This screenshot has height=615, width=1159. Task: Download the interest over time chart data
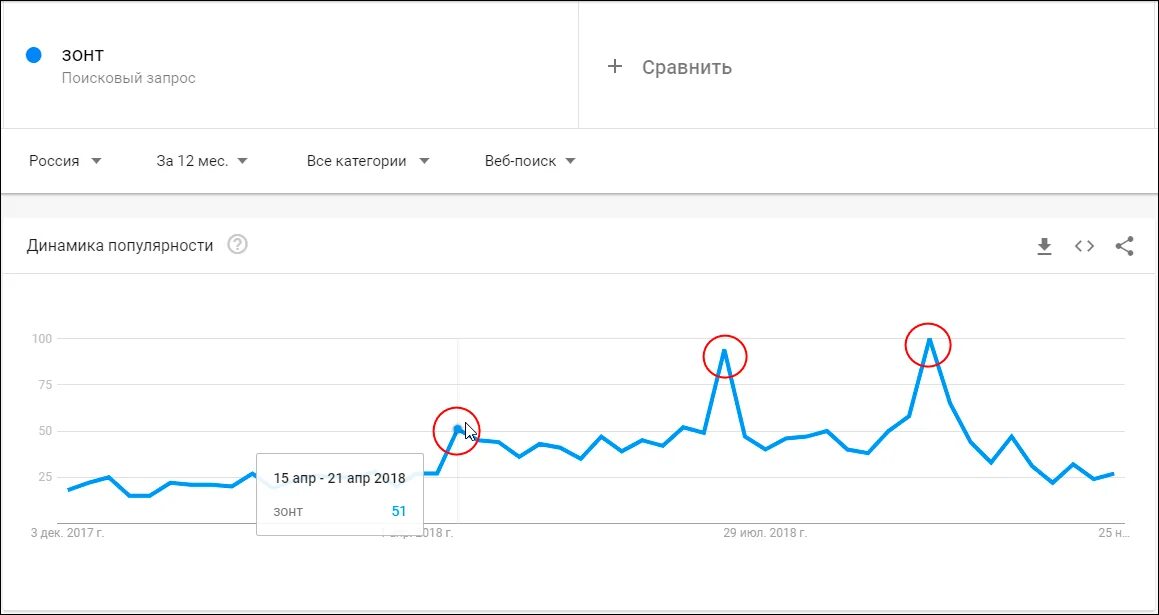click(1044, 246)
